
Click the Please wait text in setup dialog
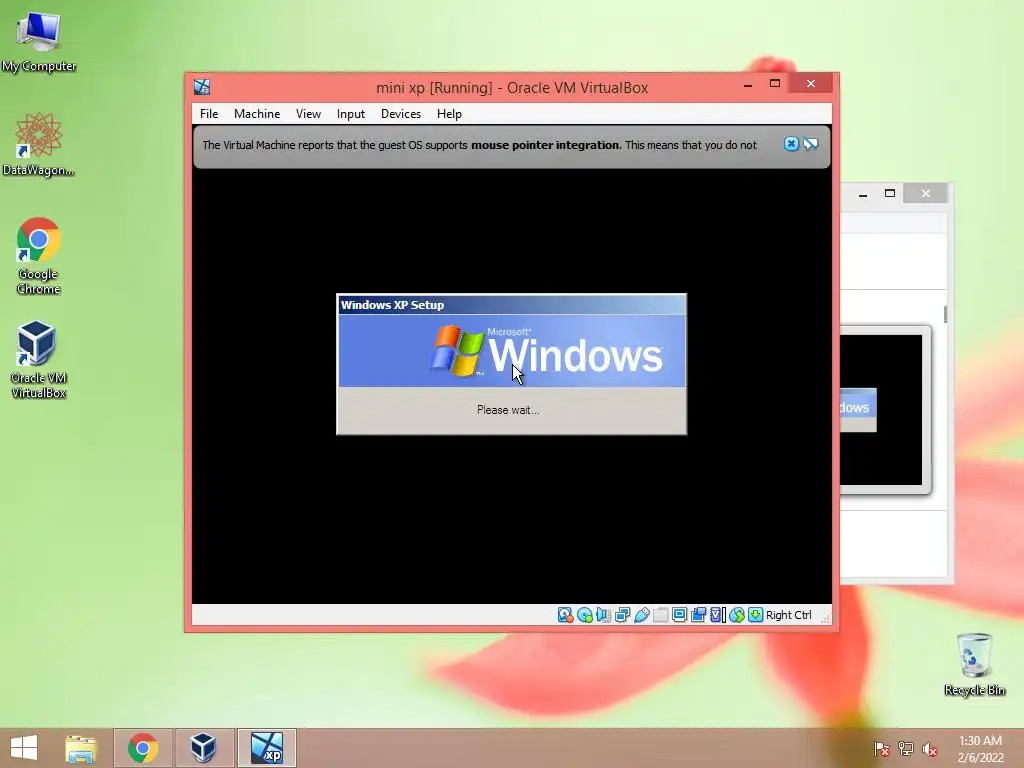tap(508, 410)
